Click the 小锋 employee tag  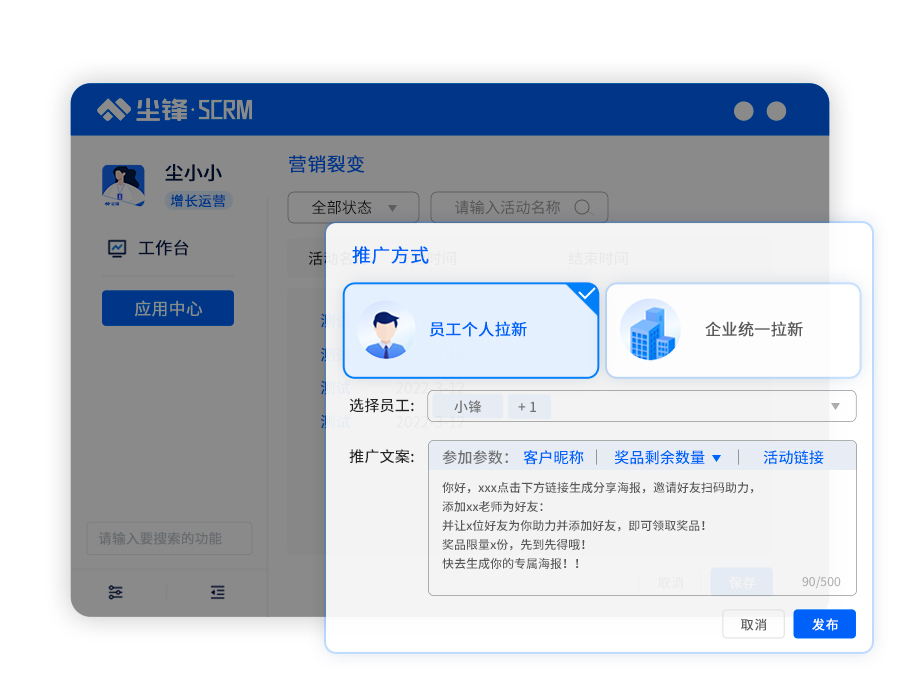(x=468, y=407)
